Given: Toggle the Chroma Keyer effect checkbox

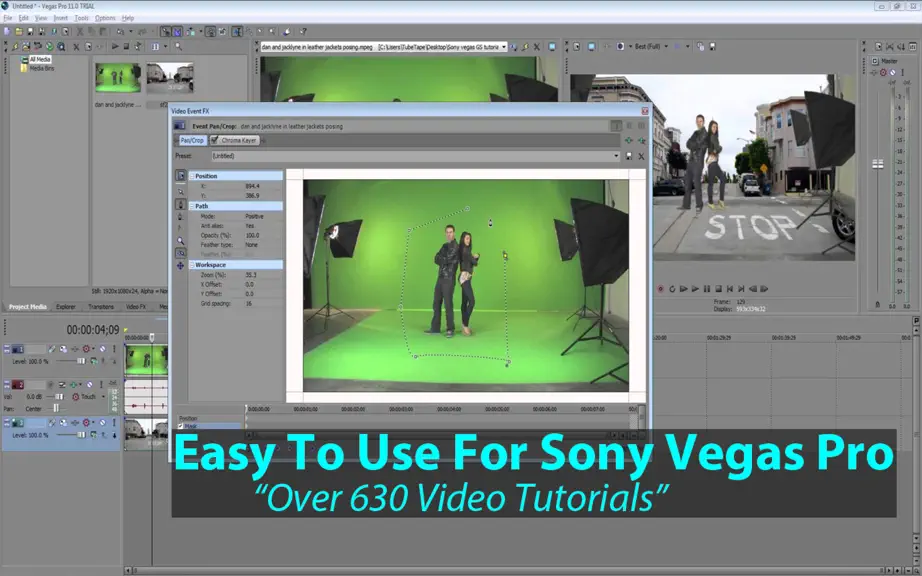Looking at the screenshot, I should 215,140.
